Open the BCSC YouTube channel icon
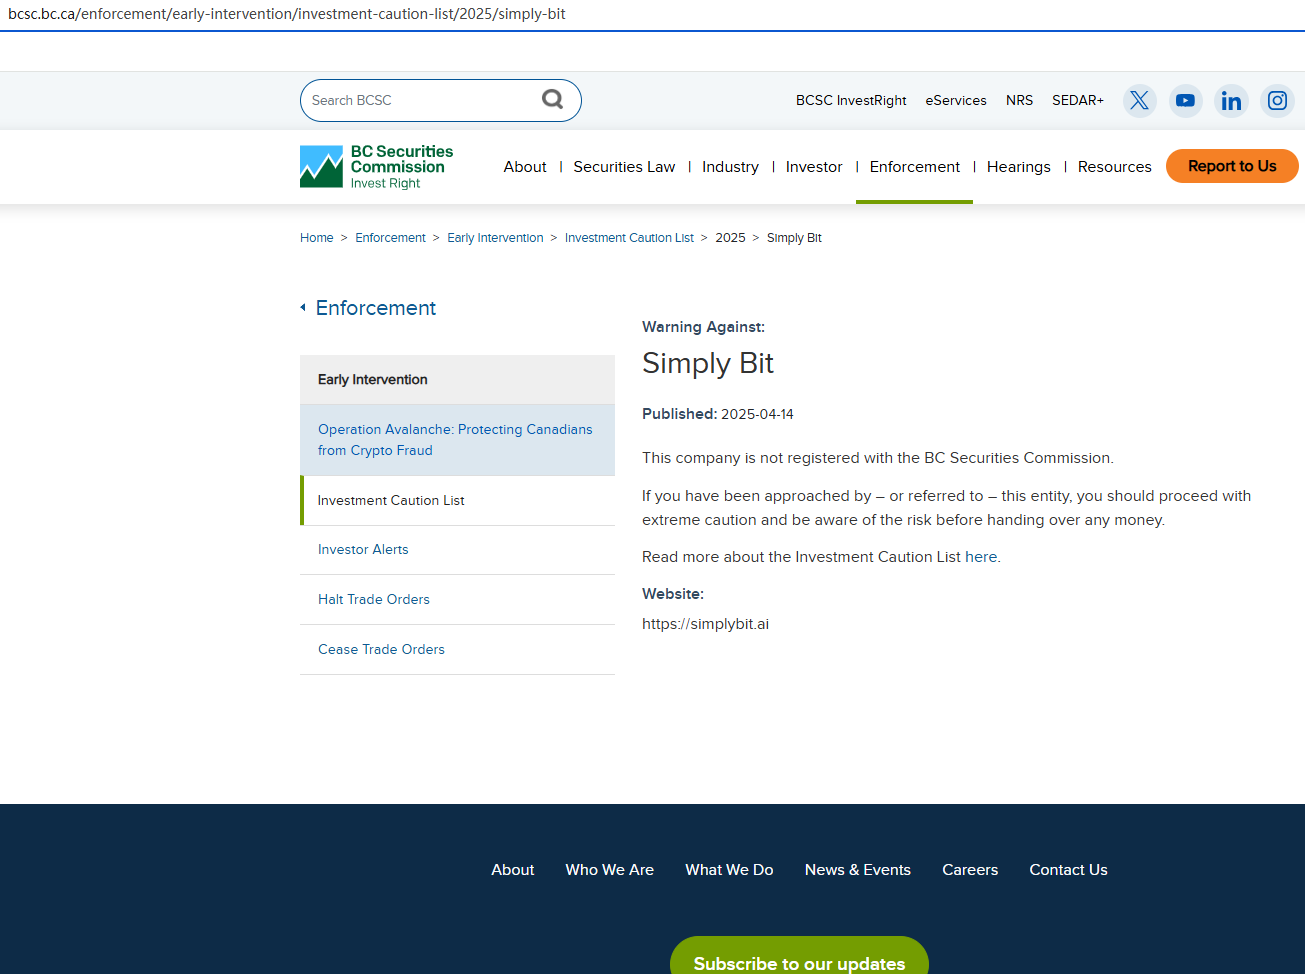 click(1185, 100)
